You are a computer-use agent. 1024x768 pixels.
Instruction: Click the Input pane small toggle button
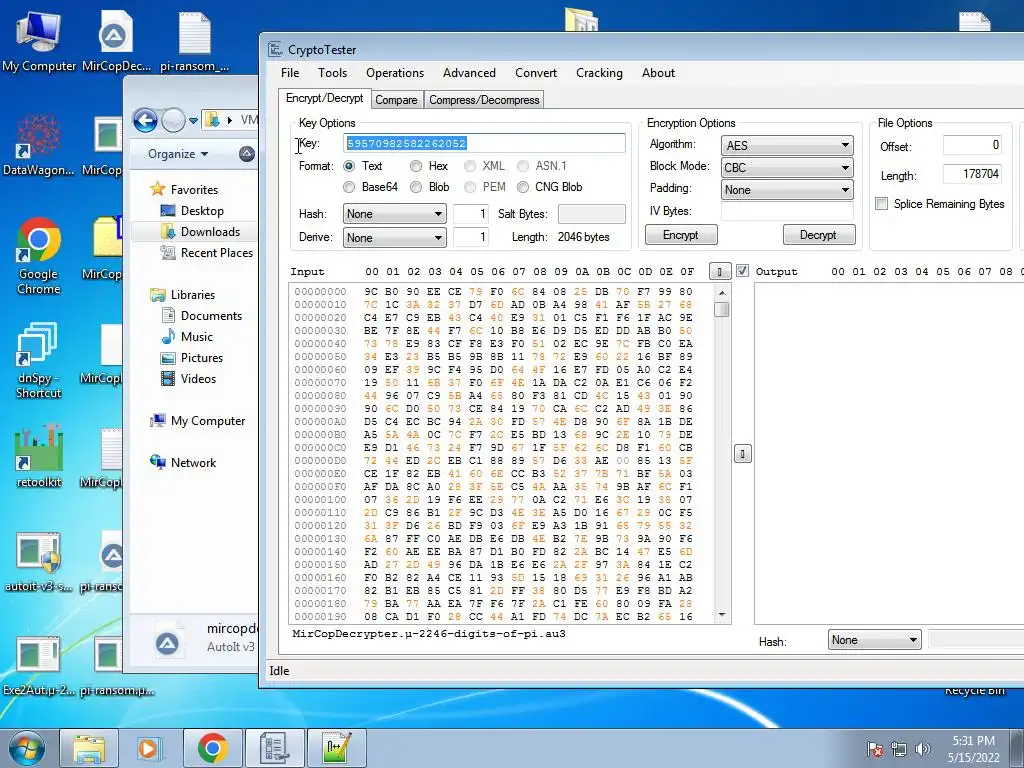720,271
